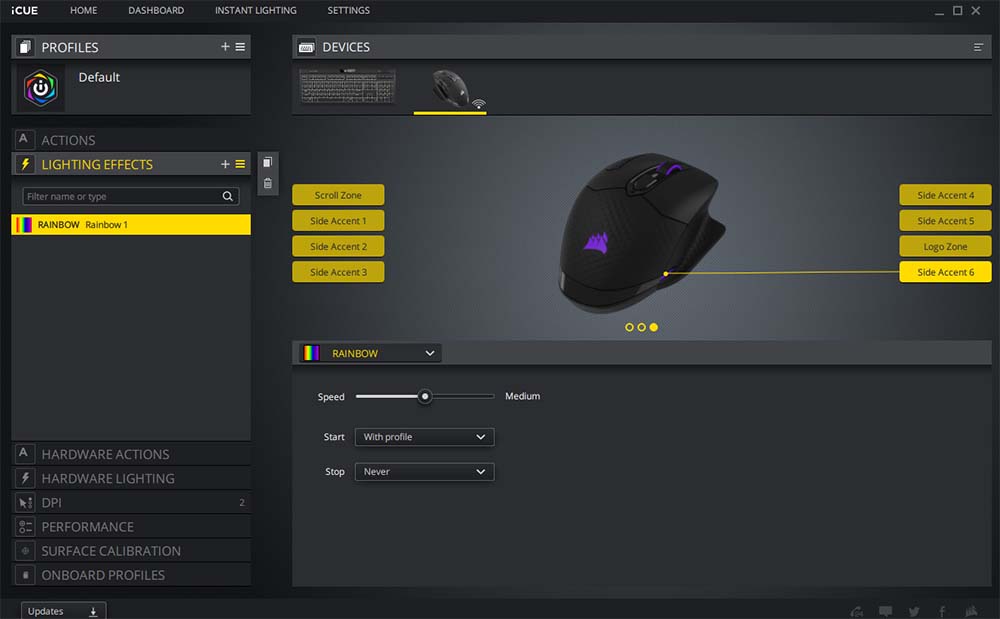Screen dimensions: 1000x619
Task: Open the Devices panel options menu
Action: (978, 47)
